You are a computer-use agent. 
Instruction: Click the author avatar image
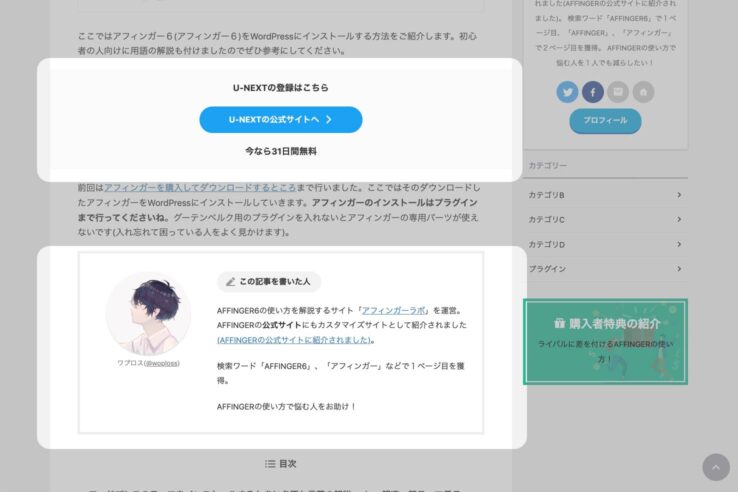[x=149, y=314]
